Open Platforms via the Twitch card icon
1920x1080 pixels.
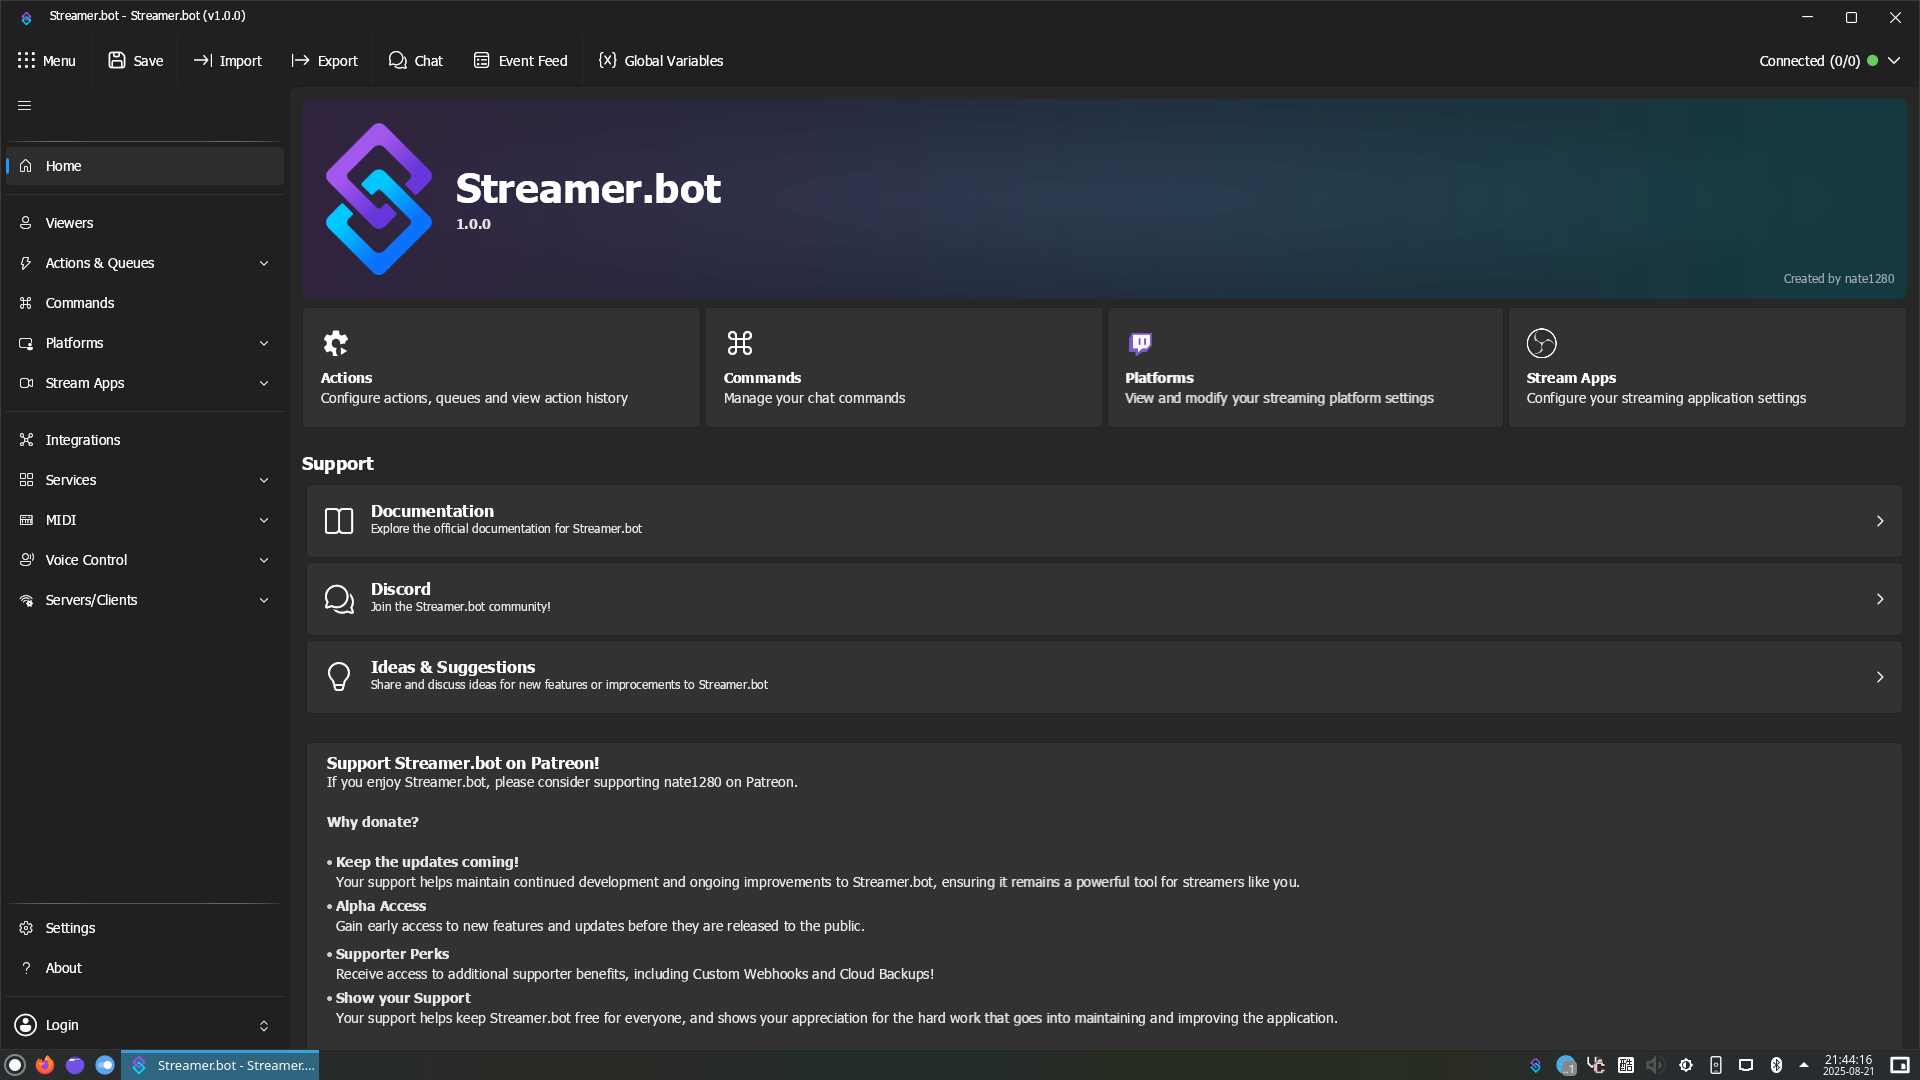point(1140,343)
